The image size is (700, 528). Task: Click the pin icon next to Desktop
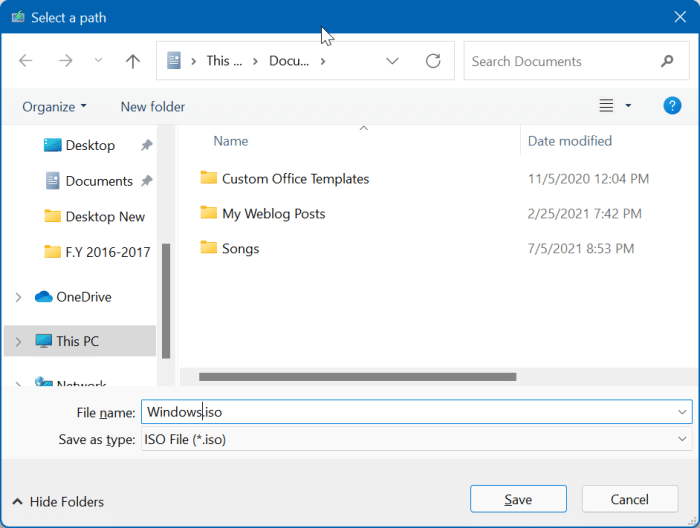pyautogui.click(x=146, y=145)
